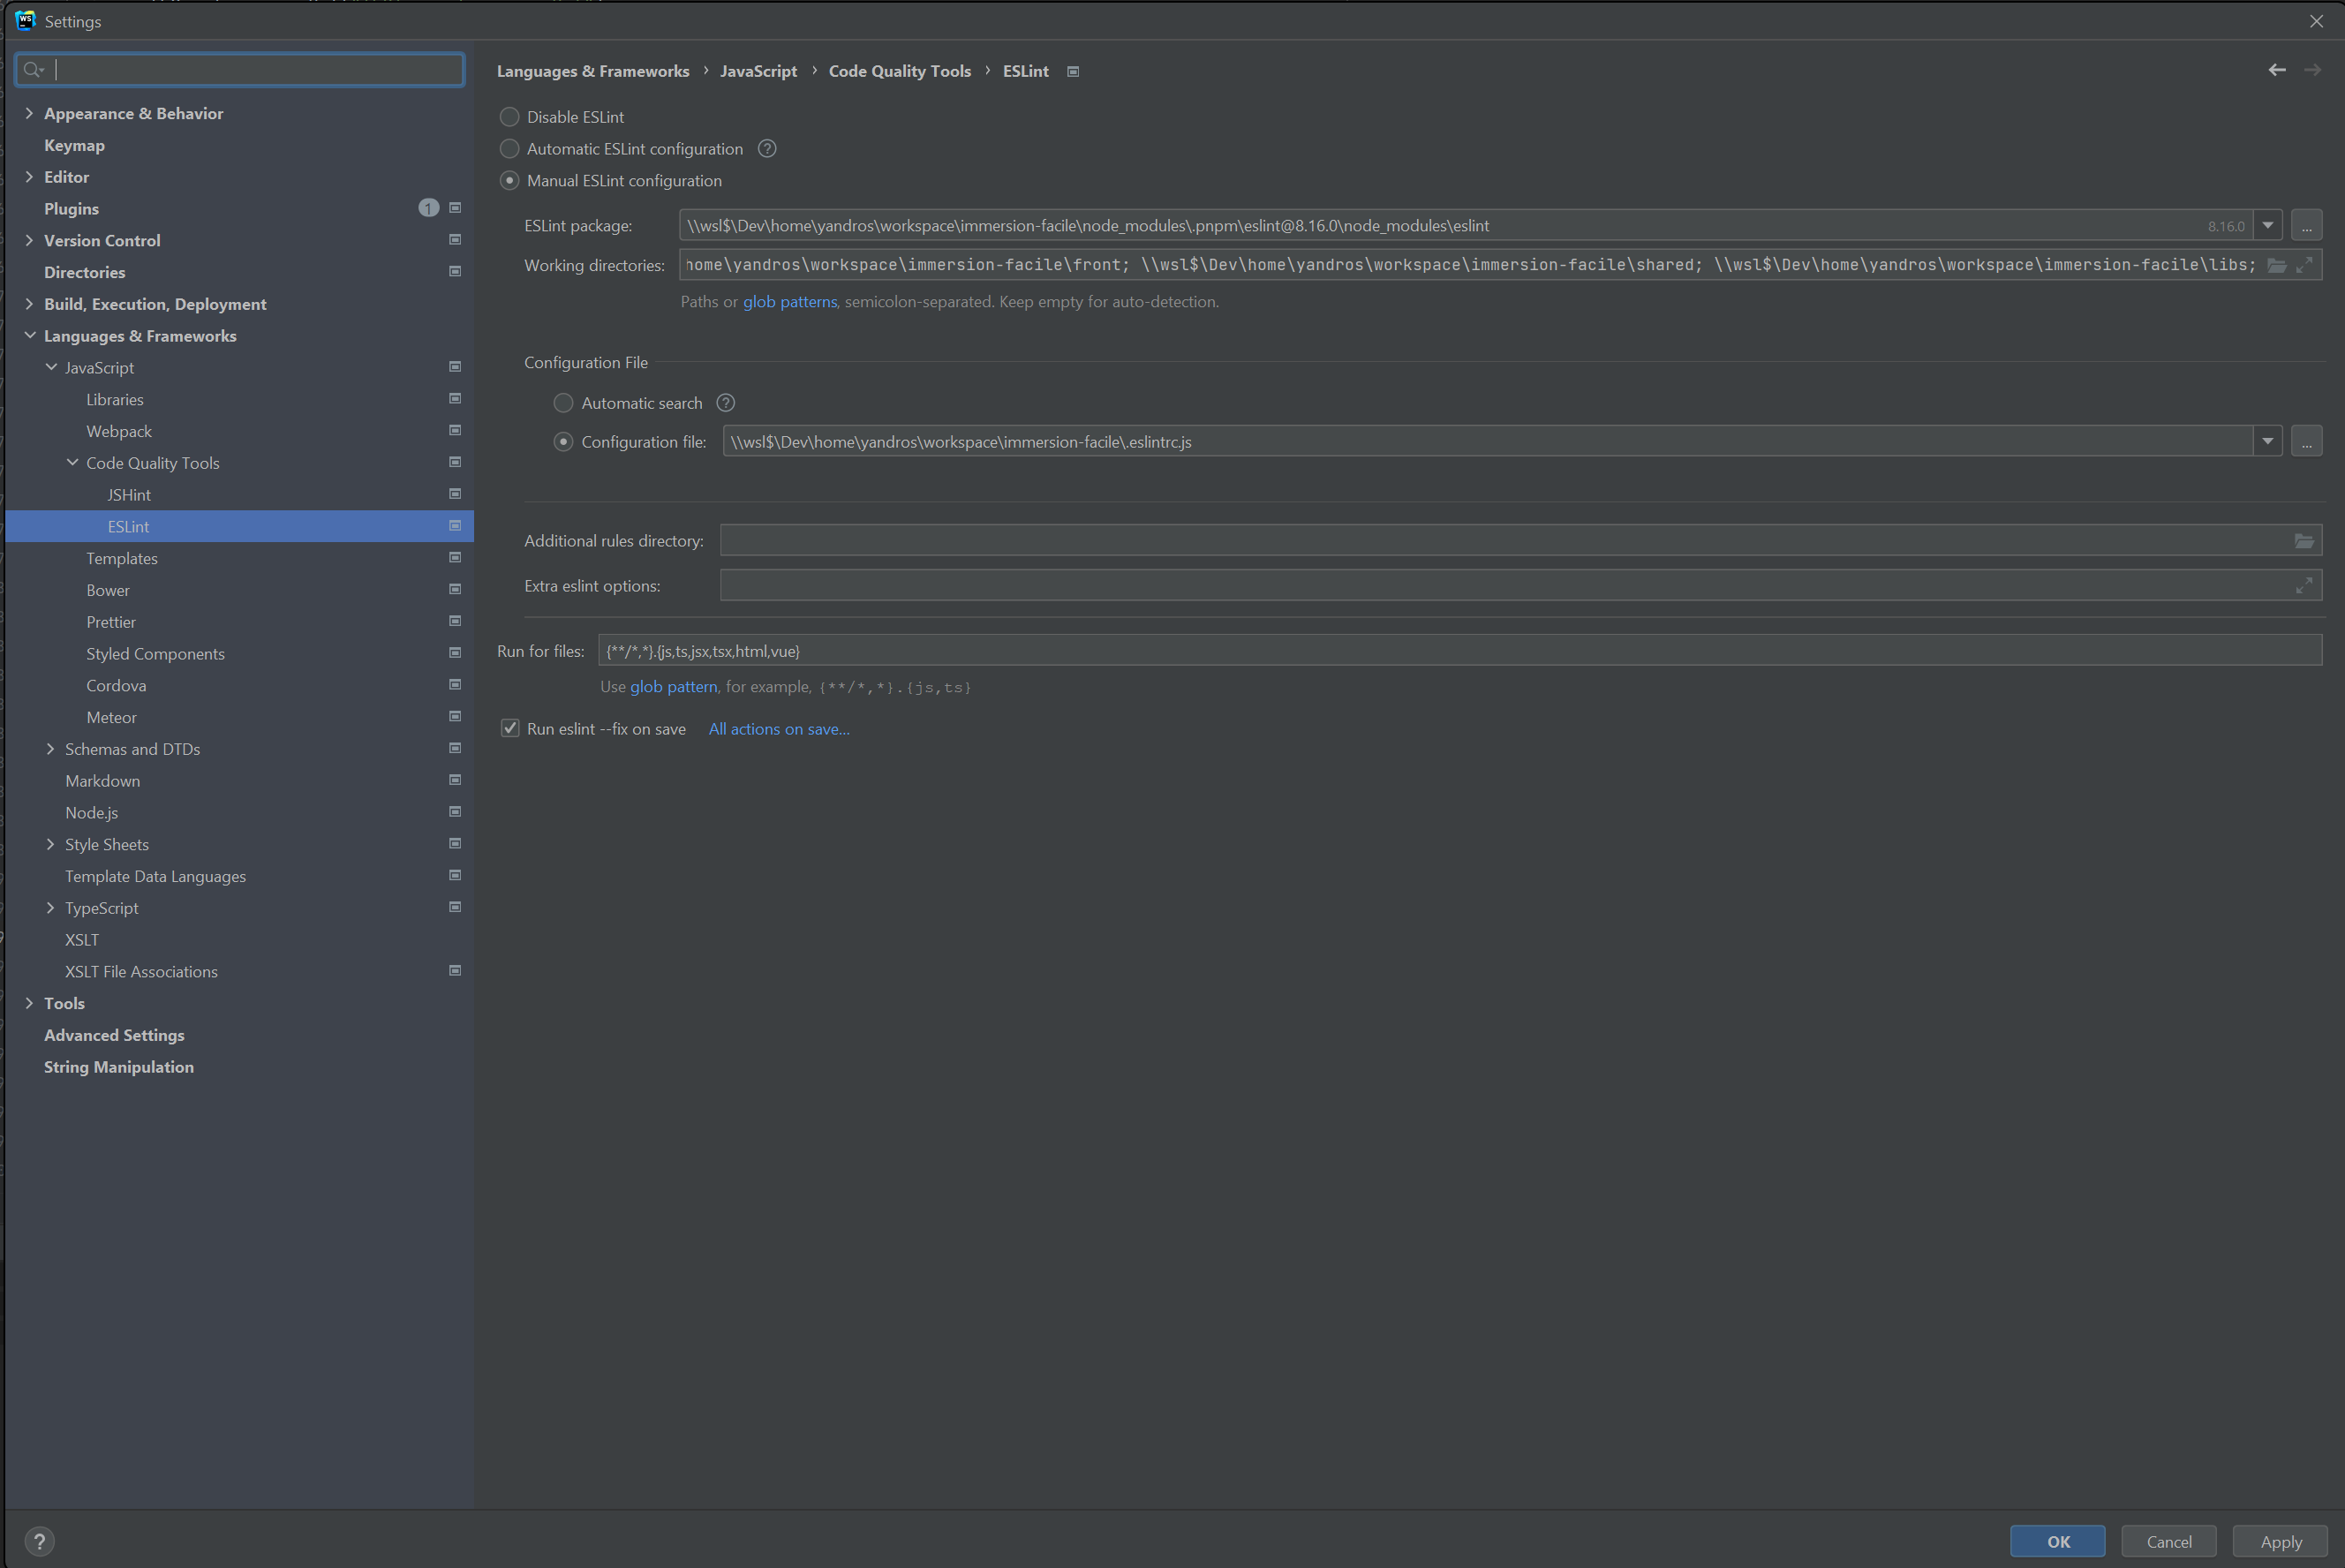Screen dimensions: 2345x1568
Task: Open the ESLint package dropdown
Action: coord(2267,226)
